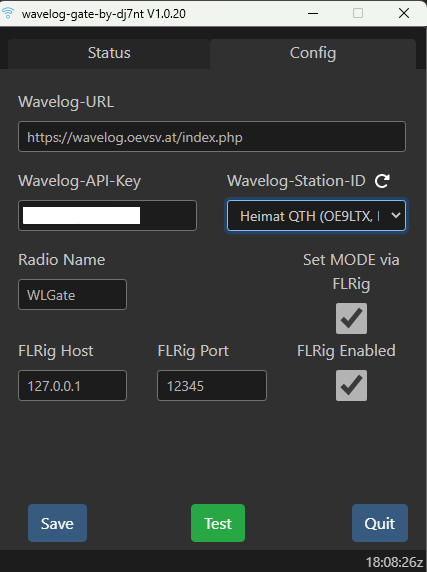
Task: Select the Radio Name field with WLGate
Action: coord(72,295)
